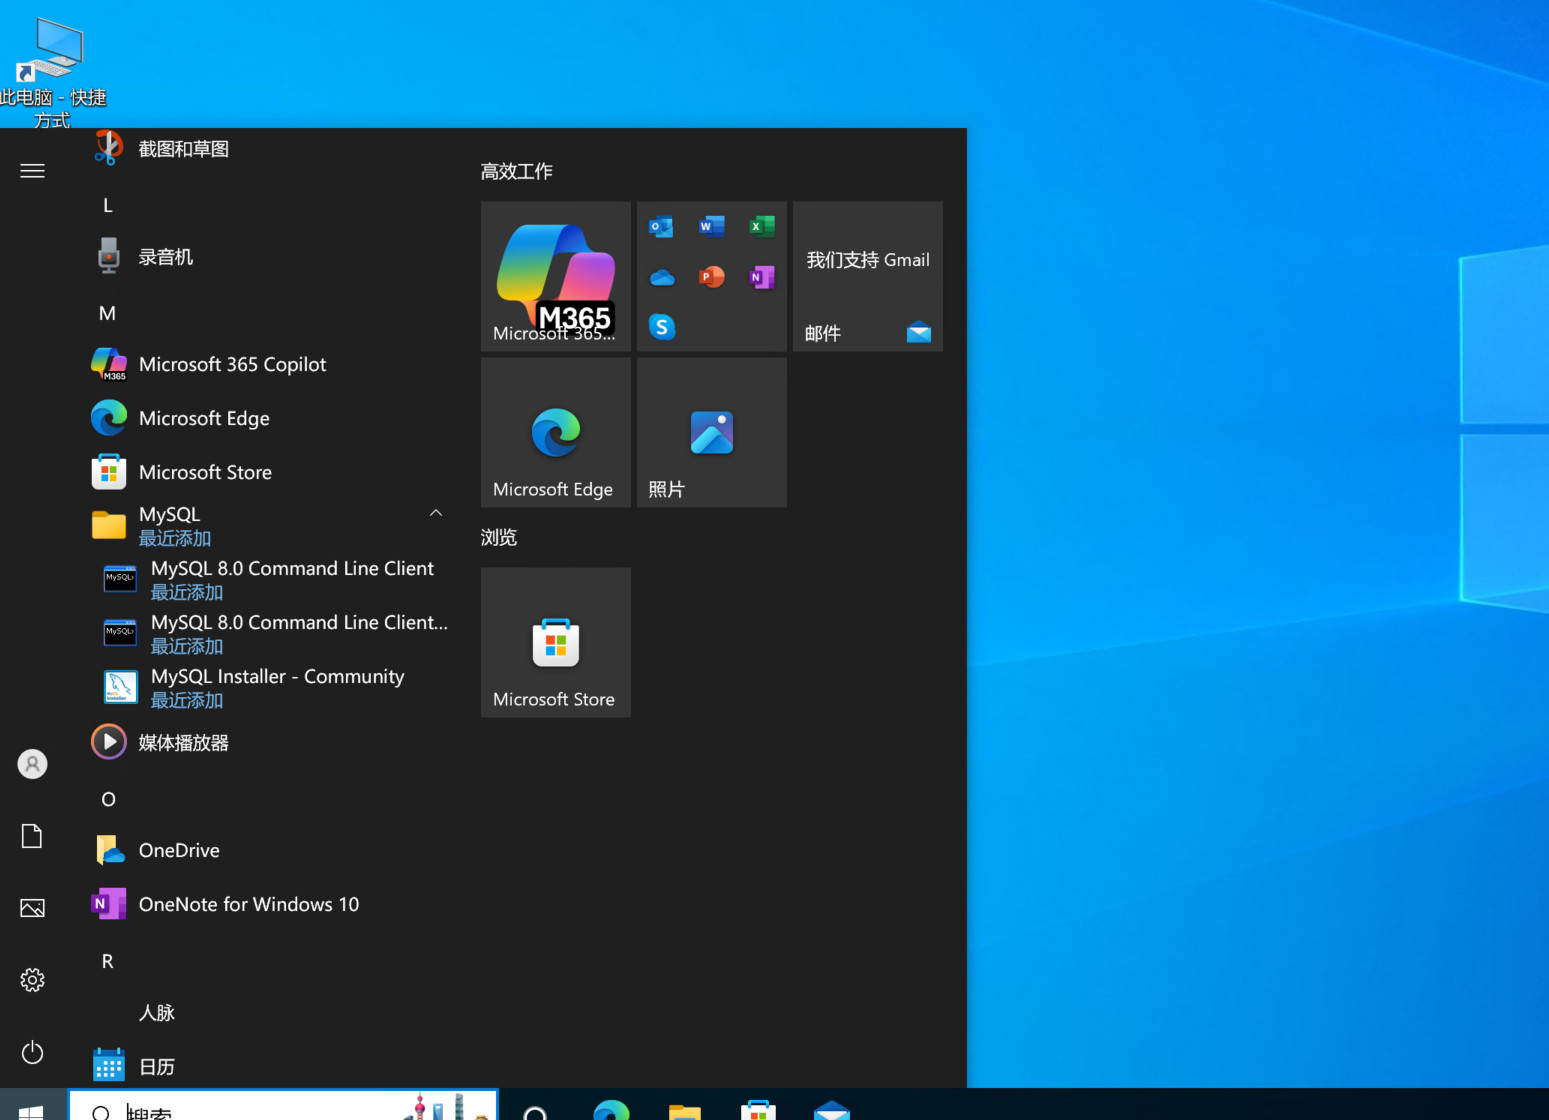Launch Voice Recorder (录音机)
The image size is (1549, 1120).
(x=165, y=257)
